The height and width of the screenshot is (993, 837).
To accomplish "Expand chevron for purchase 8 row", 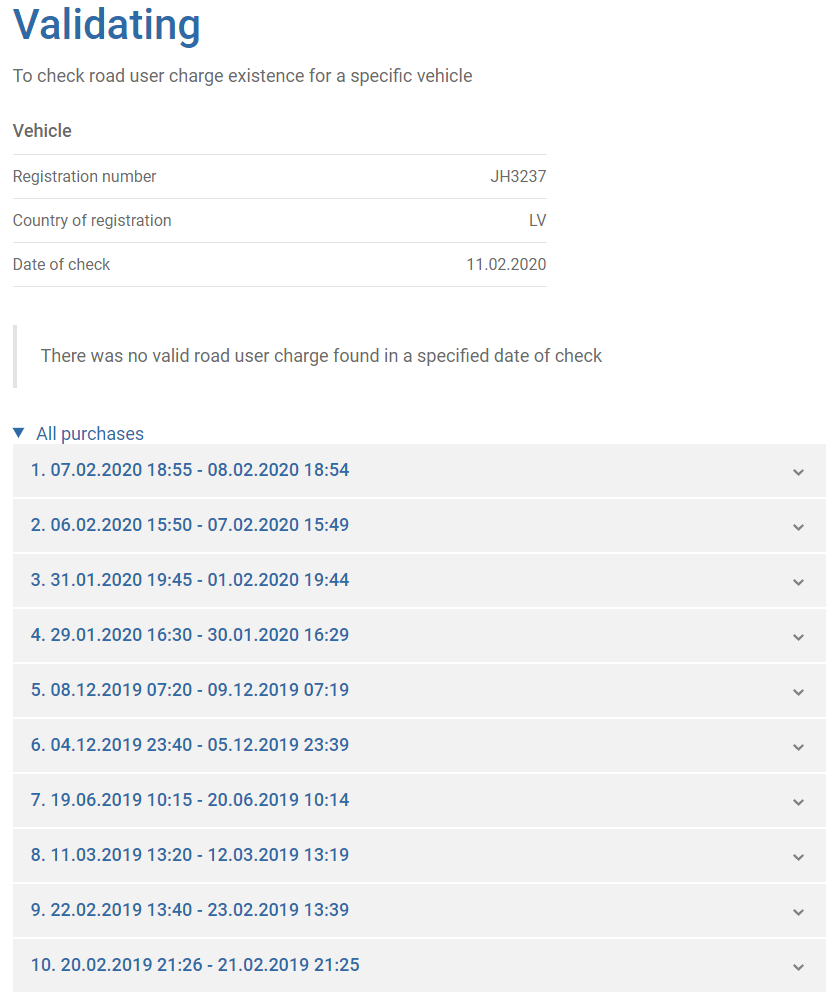I will 798,857.
